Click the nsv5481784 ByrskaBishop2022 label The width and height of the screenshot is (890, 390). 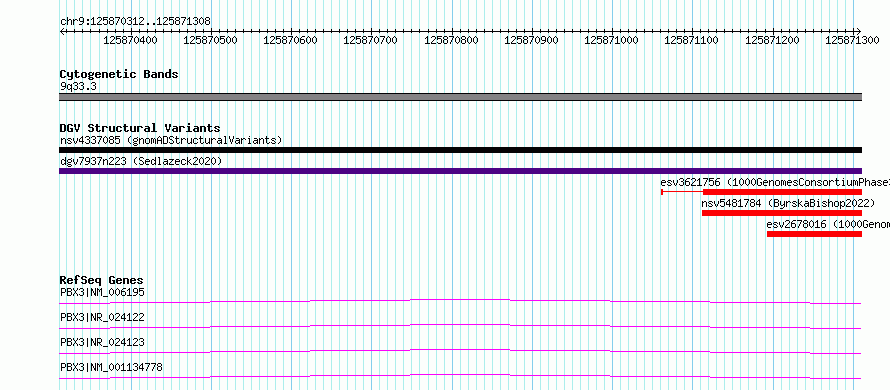[788, 203]
